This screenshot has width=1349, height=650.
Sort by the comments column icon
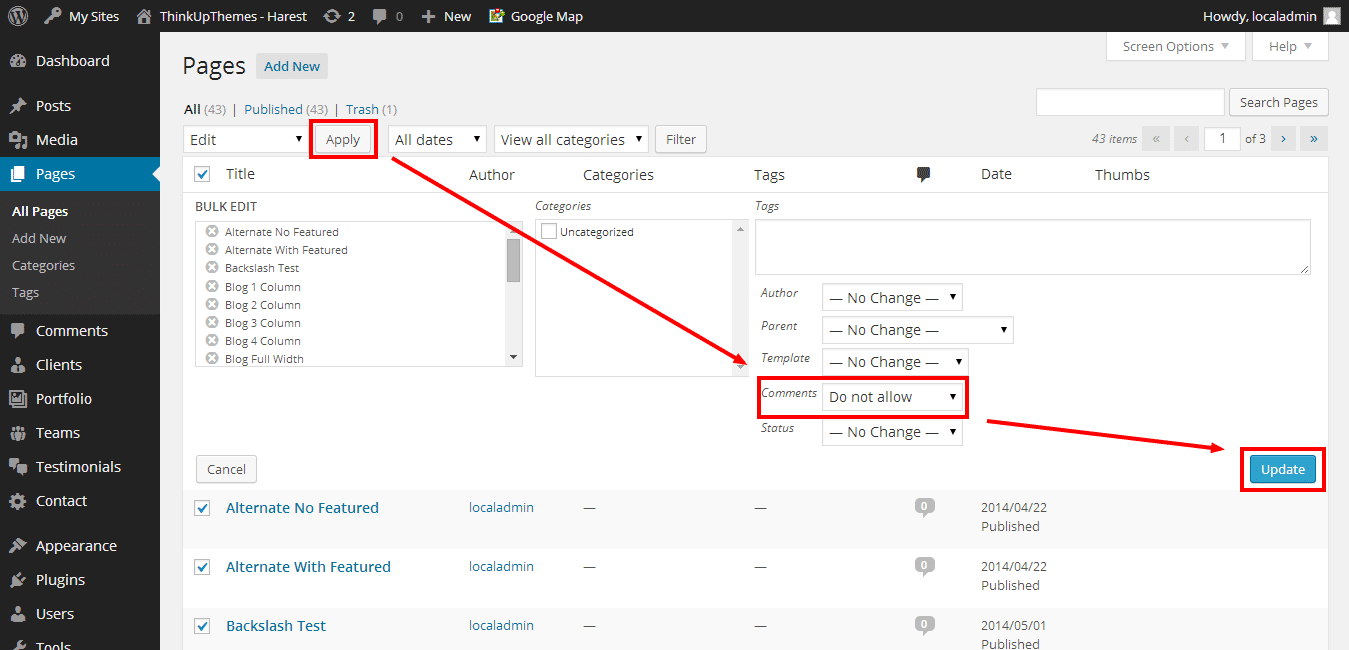point(923,174)
